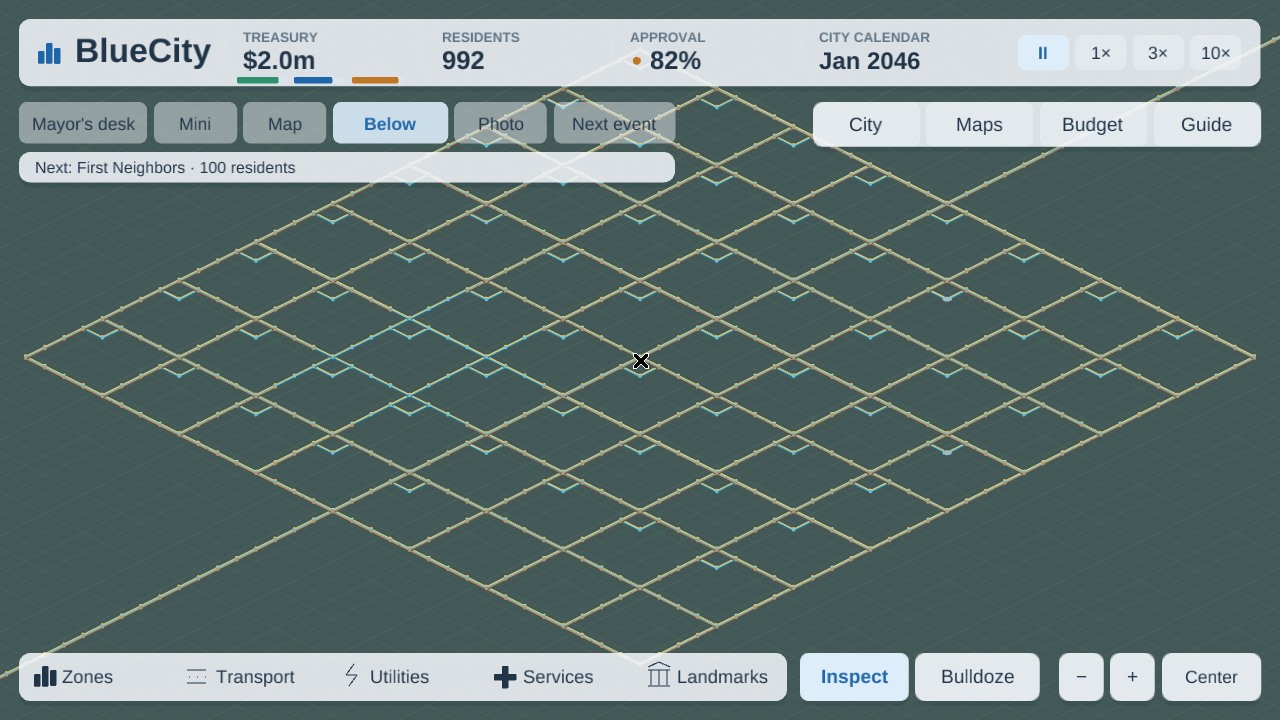Image resolution: width=1280 pixels, height=720 pixels.
Task: Switch to Guide tab
Action: pyautogui.click(x=1206, y=125)
